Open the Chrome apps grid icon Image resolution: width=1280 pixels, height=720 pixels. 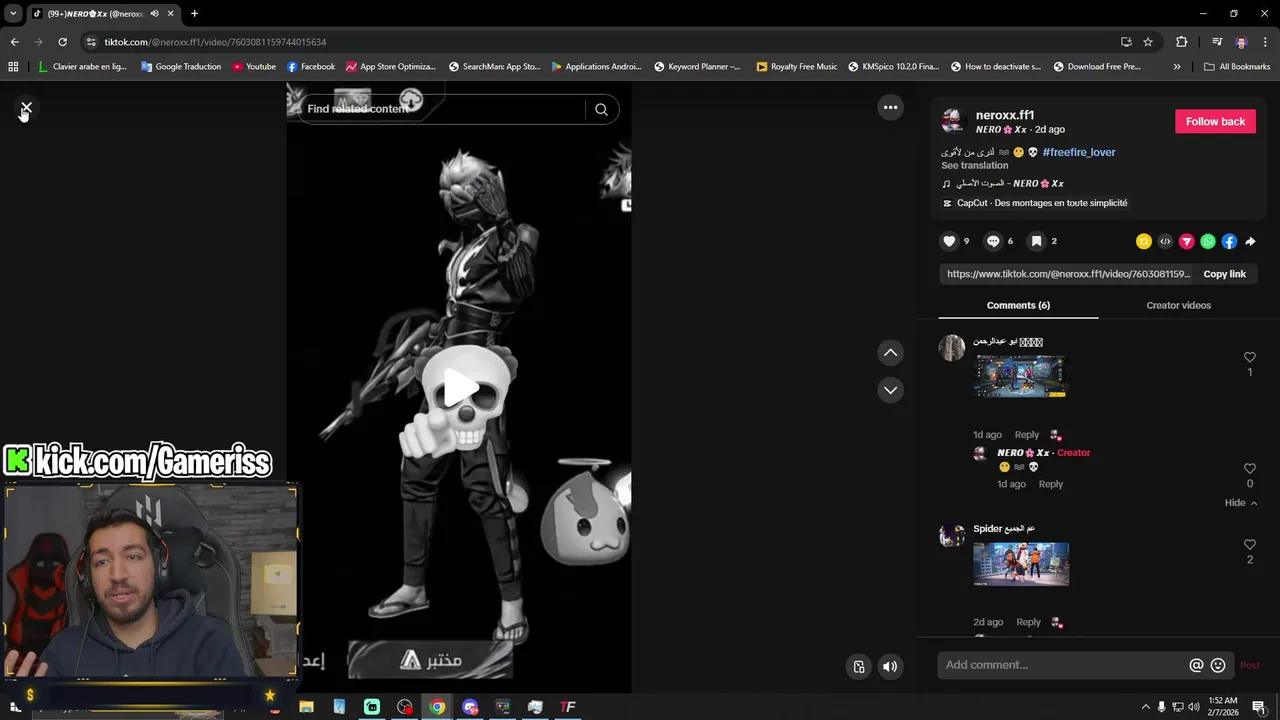[x=13, y=67]
